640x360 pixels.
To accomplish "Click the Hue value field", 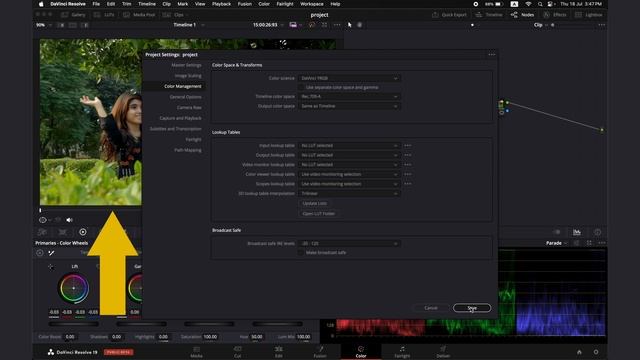I will click(257, 337).
